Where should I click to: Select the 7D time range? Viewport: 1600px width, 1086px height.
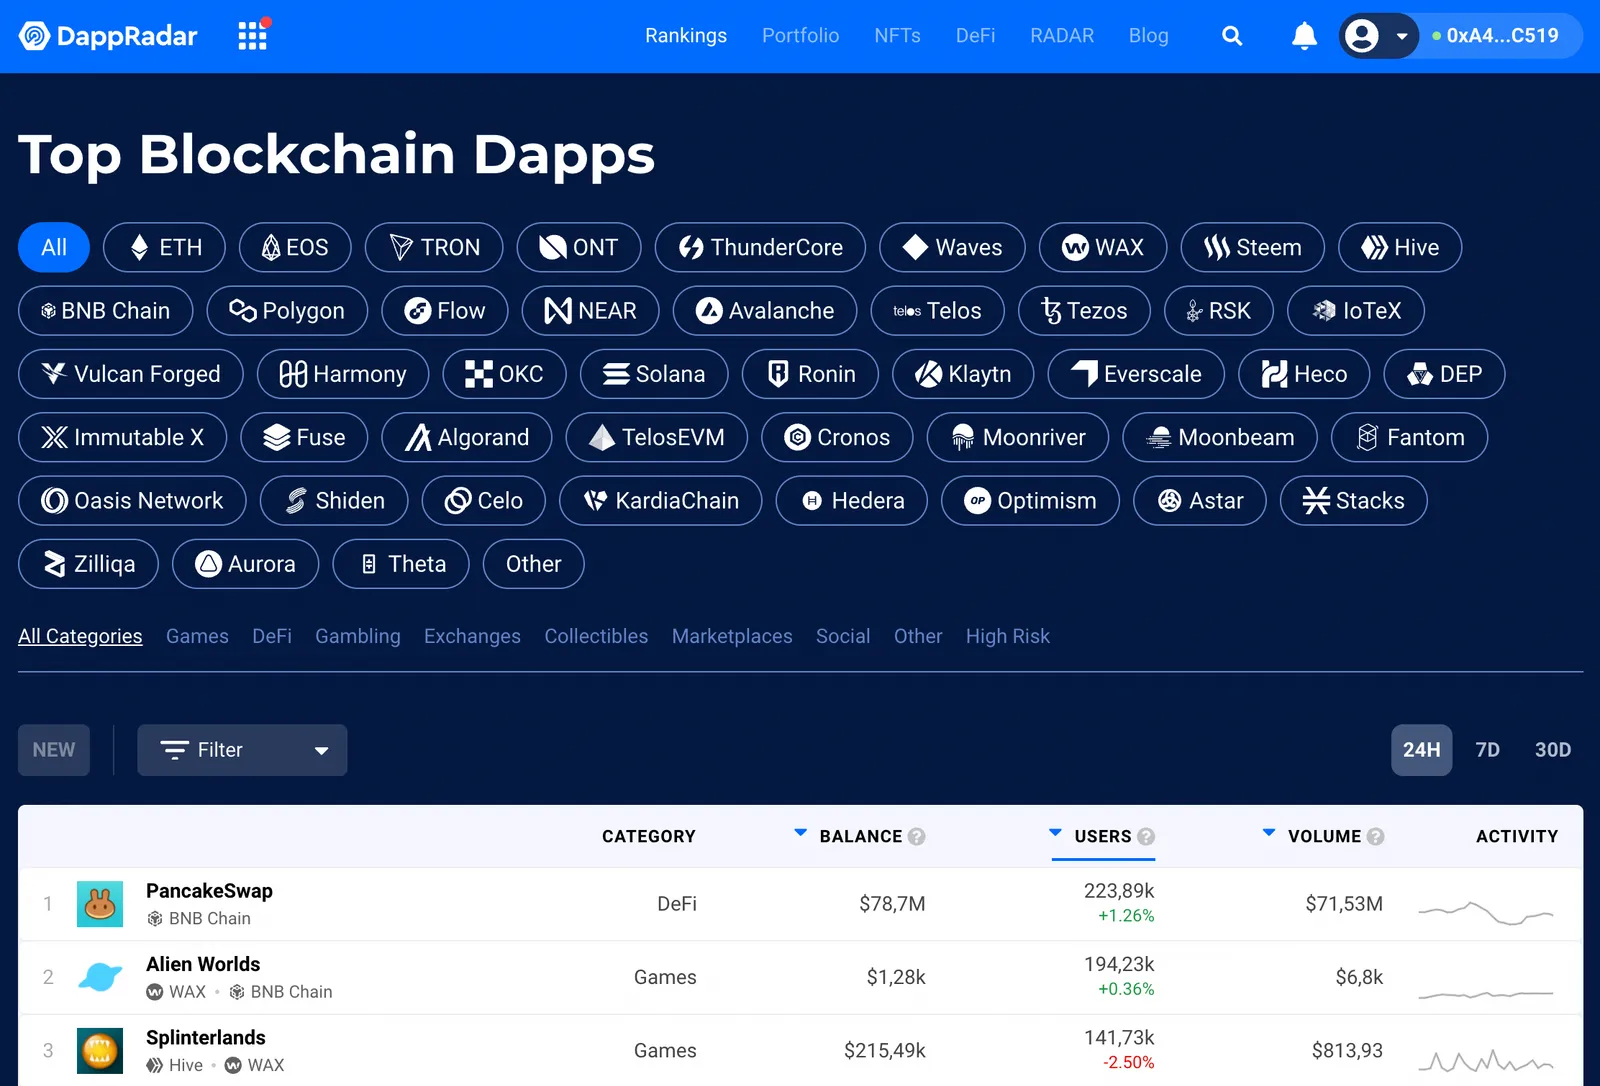pyautogui.click(x=1488, y=750)
